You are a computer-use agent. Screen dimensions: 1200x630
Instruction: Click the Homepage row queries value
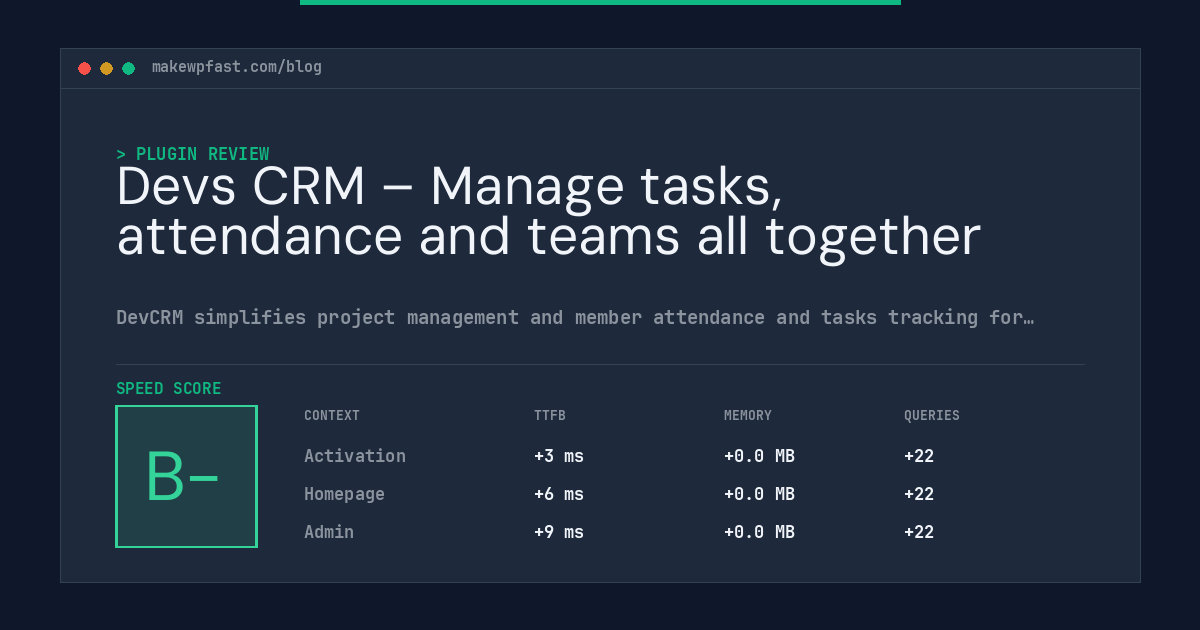point(919,494)
